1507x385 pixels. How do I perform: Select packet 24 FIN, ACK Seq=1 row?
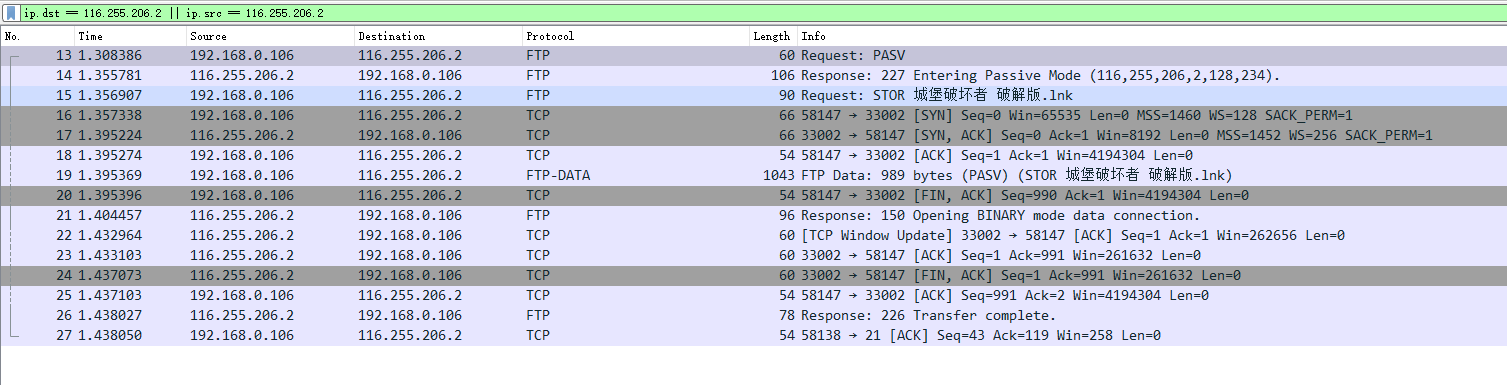point(754,275)
